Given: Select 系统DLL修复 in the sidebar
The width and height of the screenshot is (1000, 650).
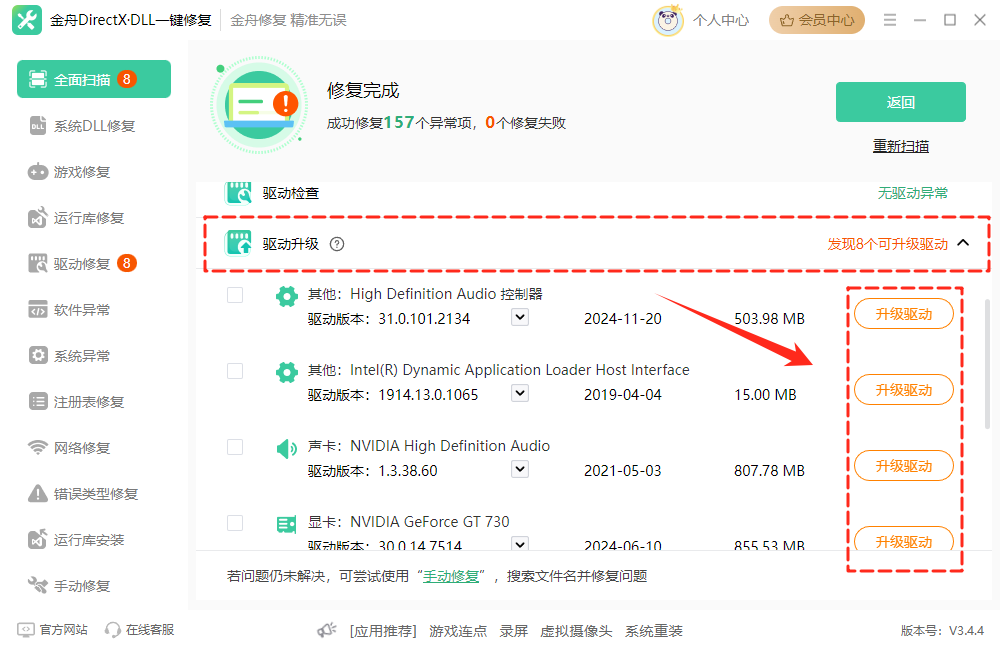Looking at the screenshot, I should (94, 126).
